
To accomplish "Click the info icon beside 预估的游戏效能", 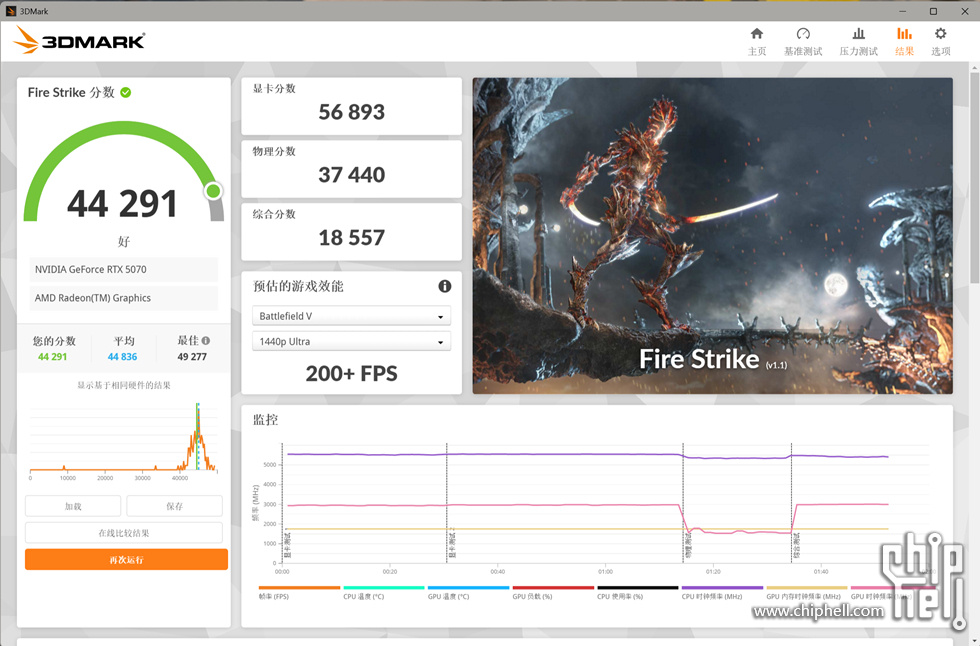I will tap(444, 286).
